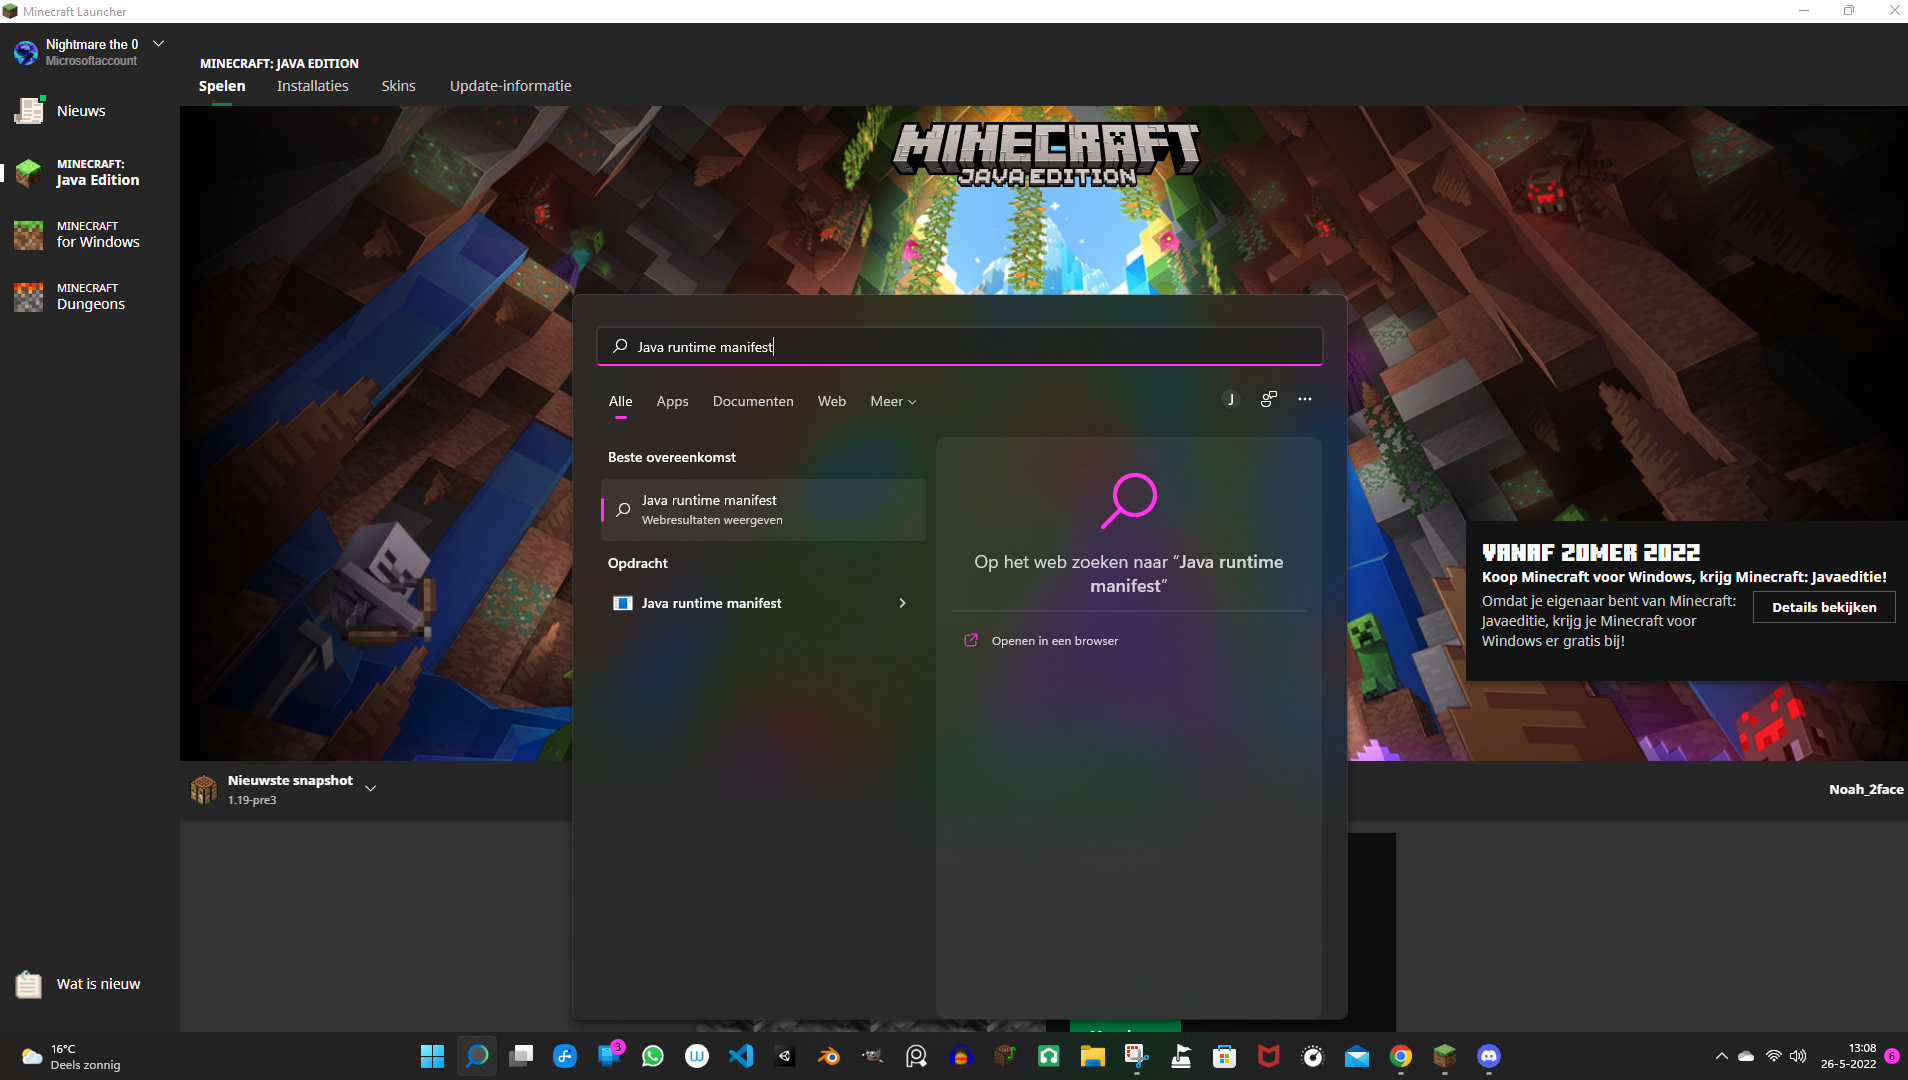
Task: Open Unity from the taskbar
Action: pyautogui.click(x=785, y=1056)
